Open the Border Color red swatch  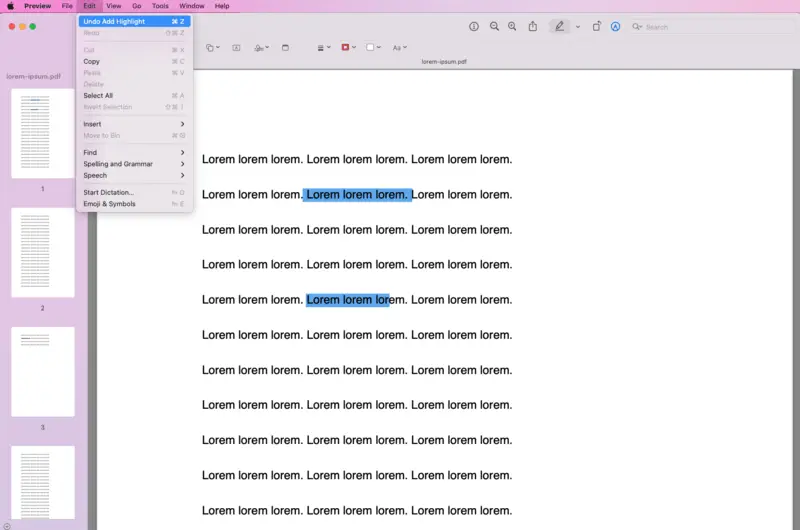pos(348,47)
